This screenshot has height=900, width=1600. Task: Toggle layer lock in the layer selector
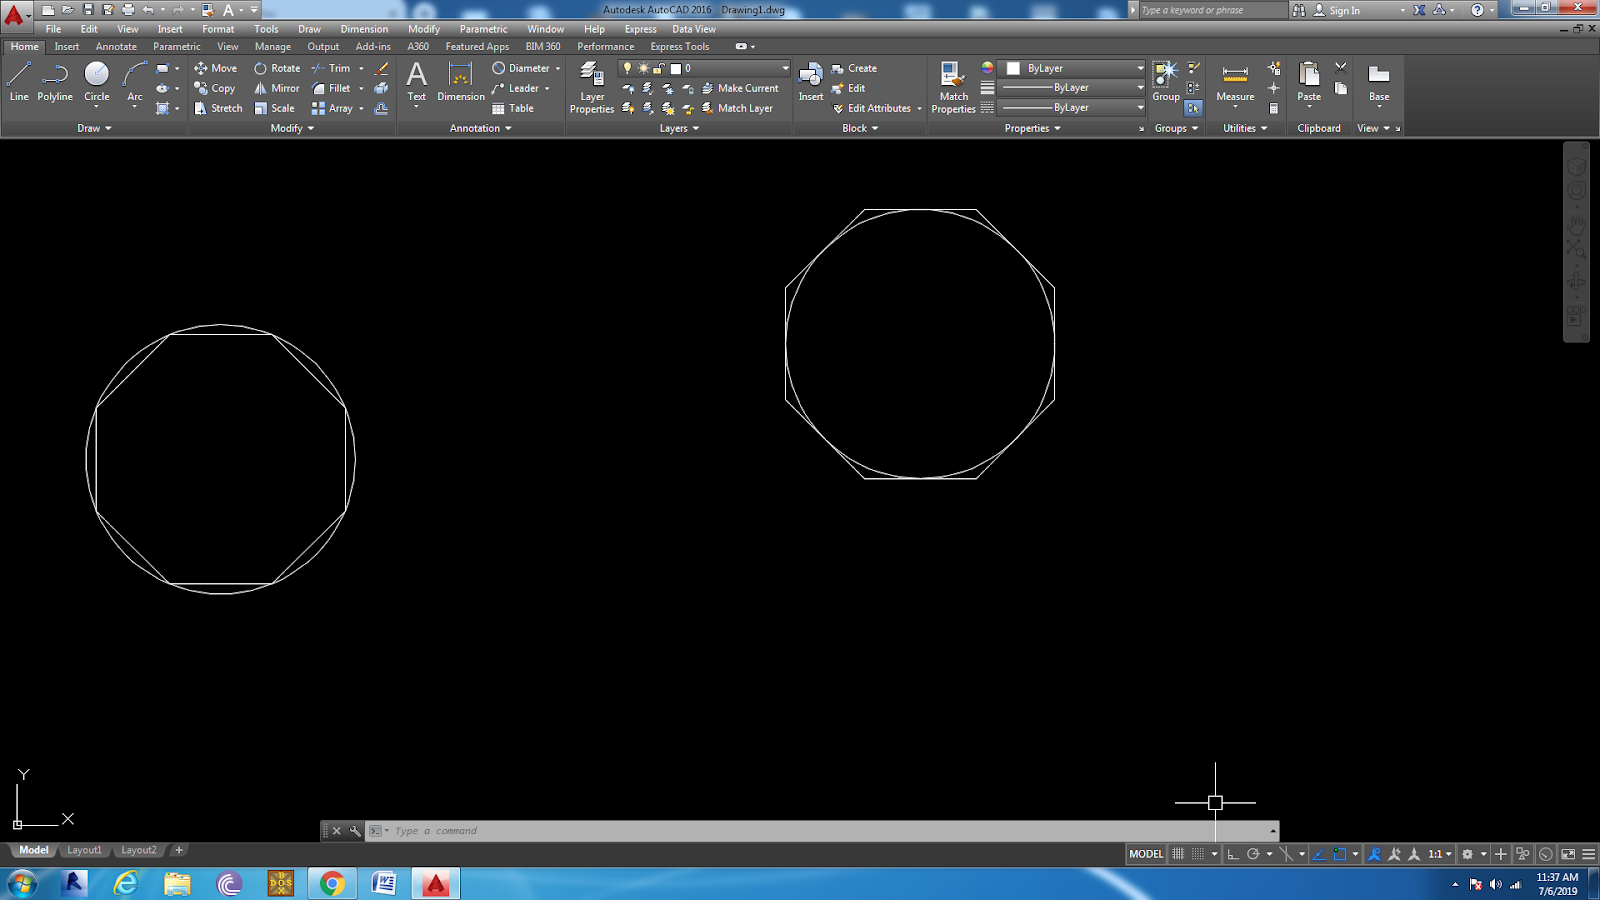coord(657,68)
